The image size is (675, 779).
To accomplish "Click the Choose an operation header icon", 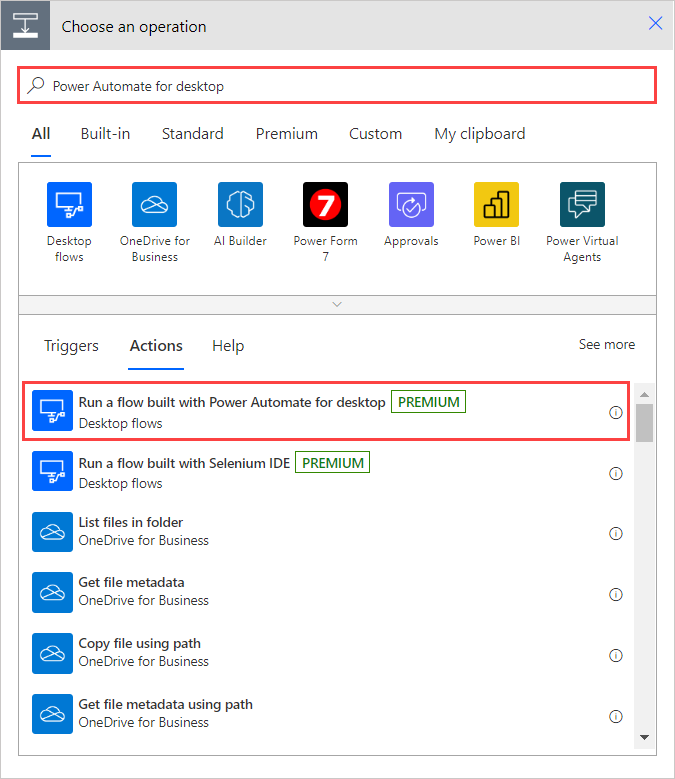I will [25, 25].
